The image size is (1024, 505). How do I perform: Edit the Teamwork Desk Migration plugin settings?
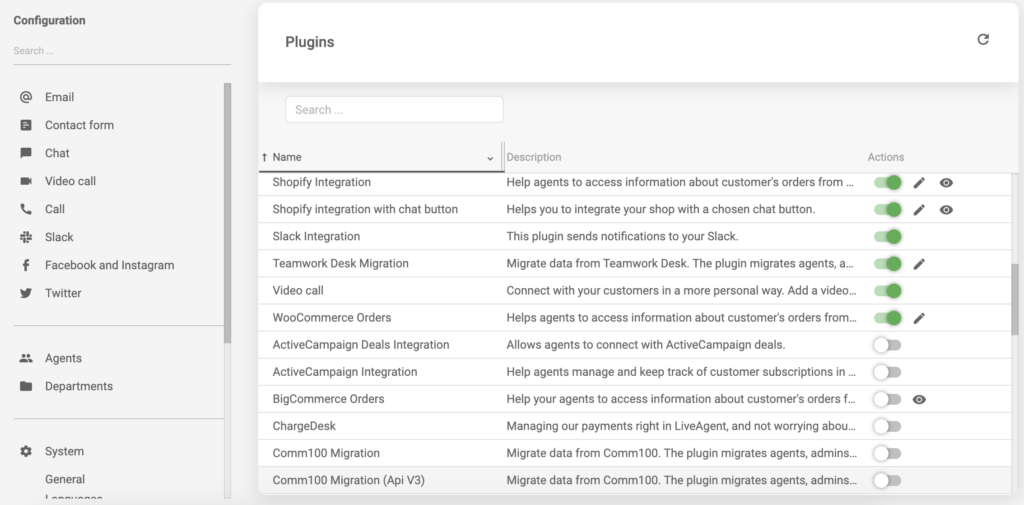919,264
